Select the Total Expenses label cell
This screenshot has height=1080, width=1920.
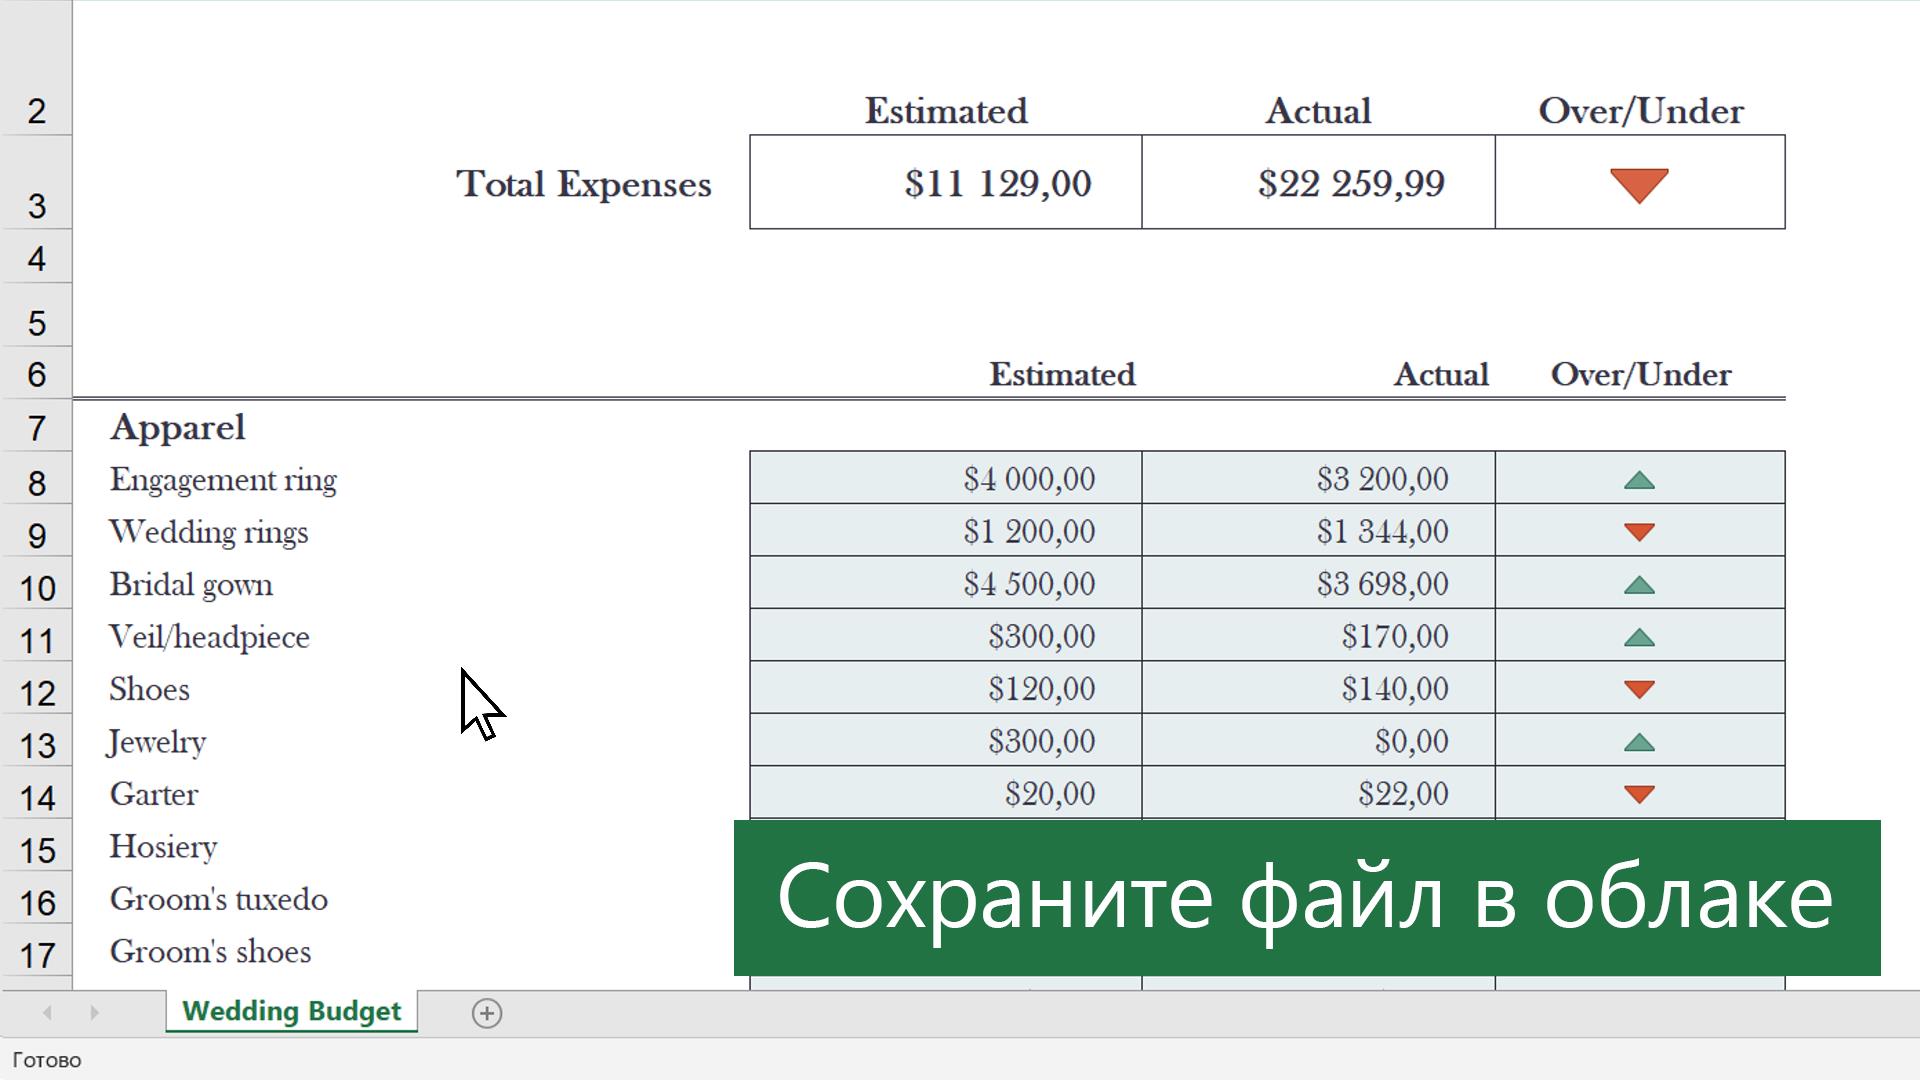[x=584, y=184]
